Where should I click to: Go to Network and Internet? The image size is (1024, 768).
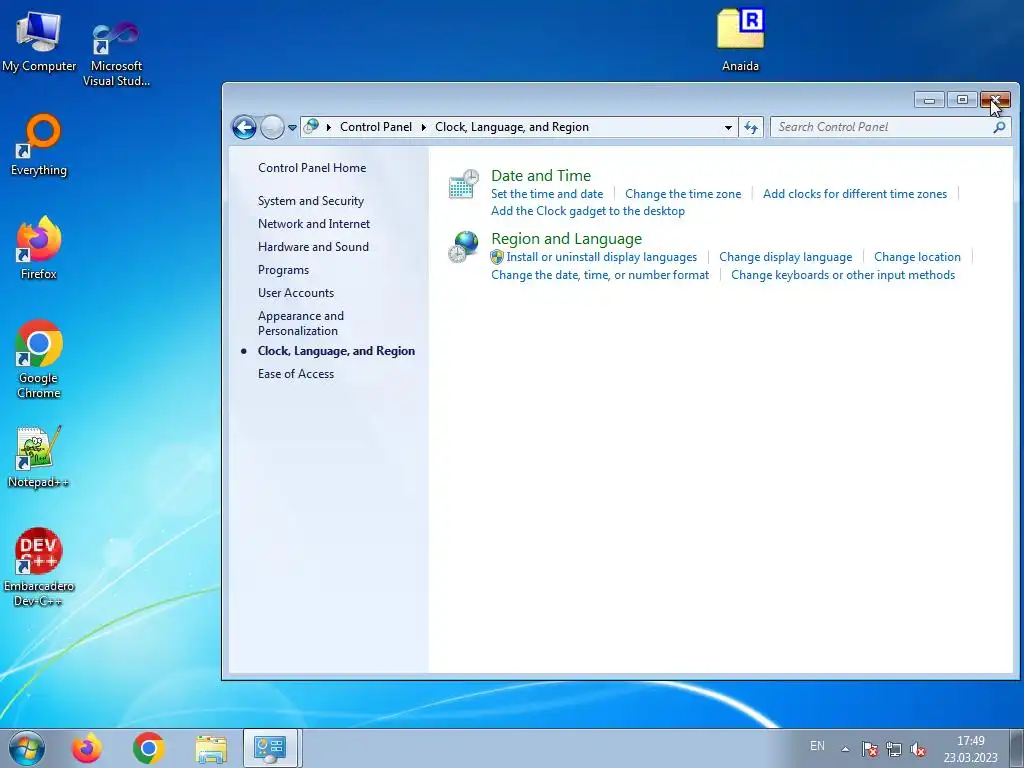(x=314, y=224)
